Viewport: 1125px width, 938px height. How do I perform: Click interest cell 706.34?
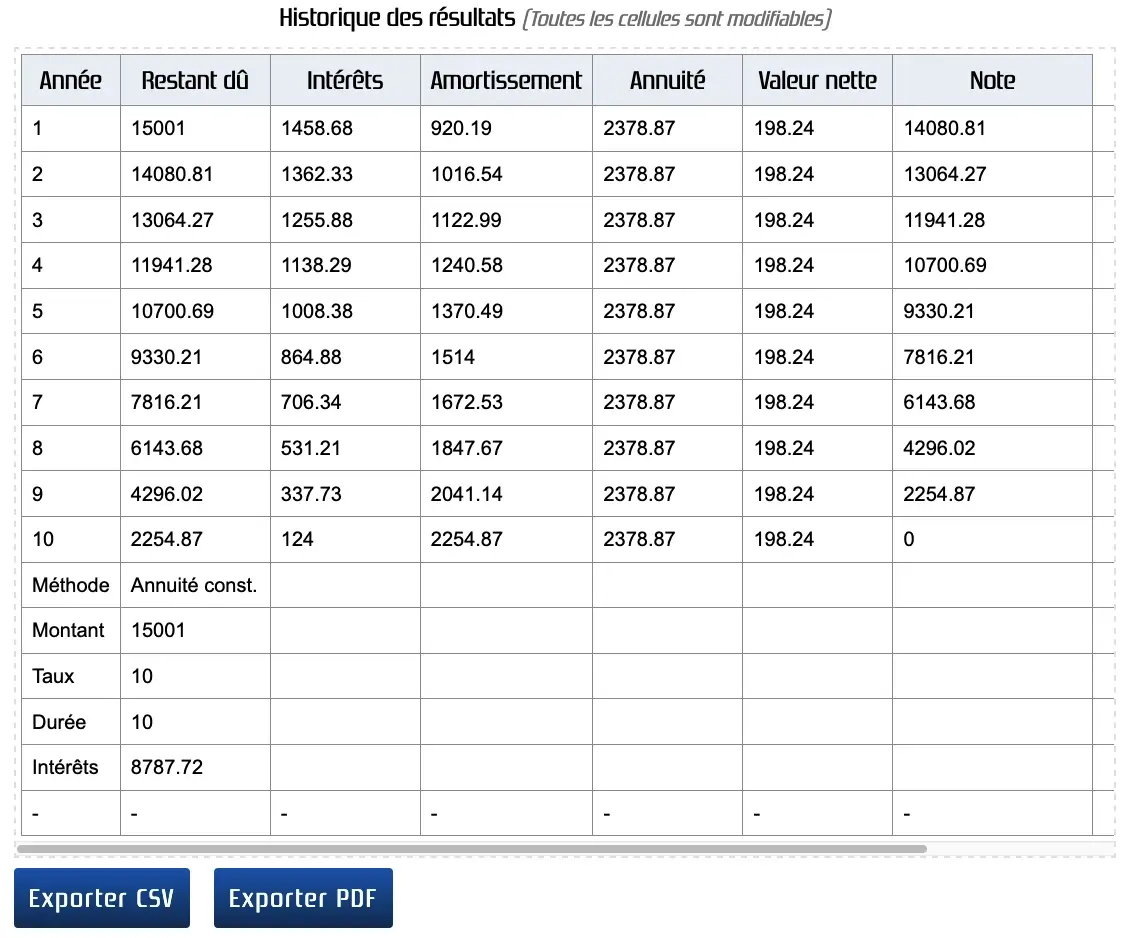(345, 403)
